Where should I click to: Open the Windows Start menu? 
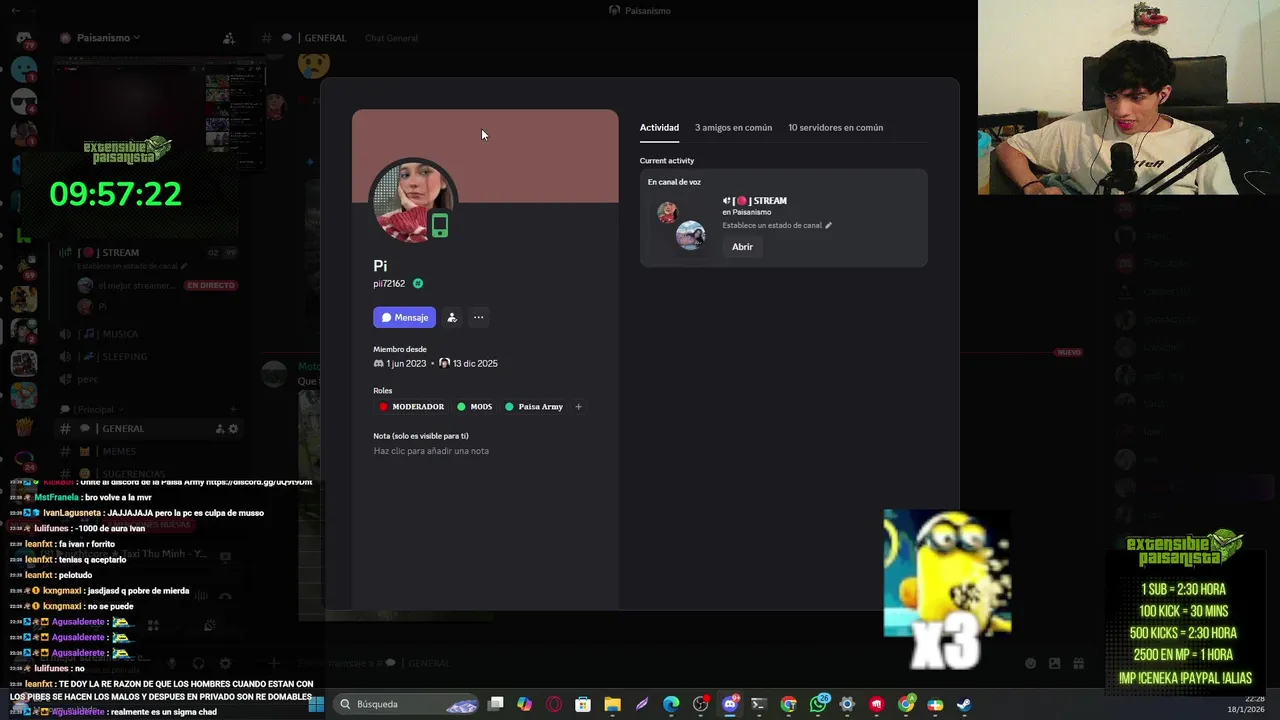(x=316, y=704)
